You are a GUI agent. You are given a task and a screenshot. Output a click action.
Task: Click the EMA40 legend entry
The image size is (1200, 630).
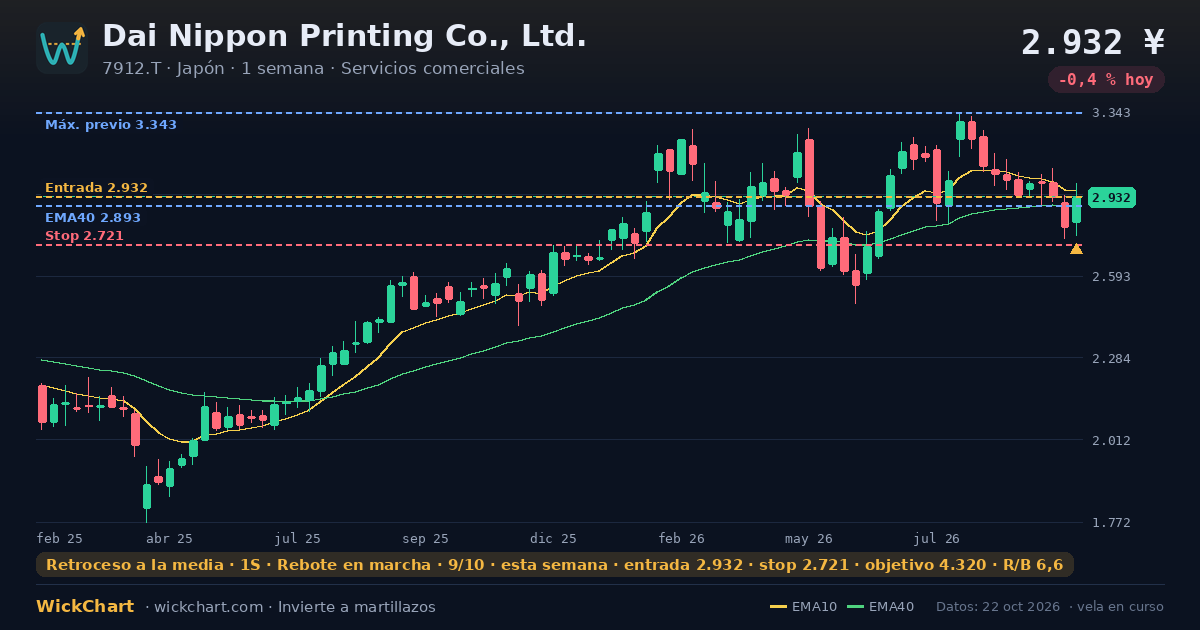pyautogui.click(x=881, y=607)
